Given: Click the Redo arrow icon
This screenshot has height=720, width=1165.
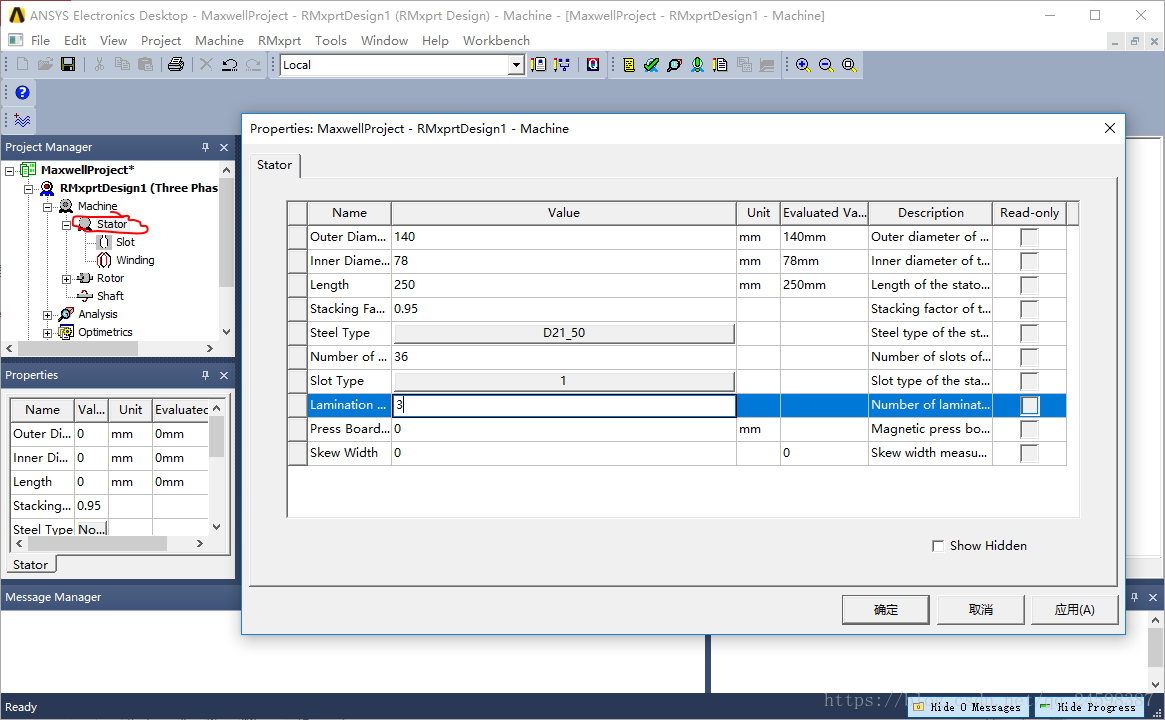Looking at the screenshot, I should tap(253, 65).
